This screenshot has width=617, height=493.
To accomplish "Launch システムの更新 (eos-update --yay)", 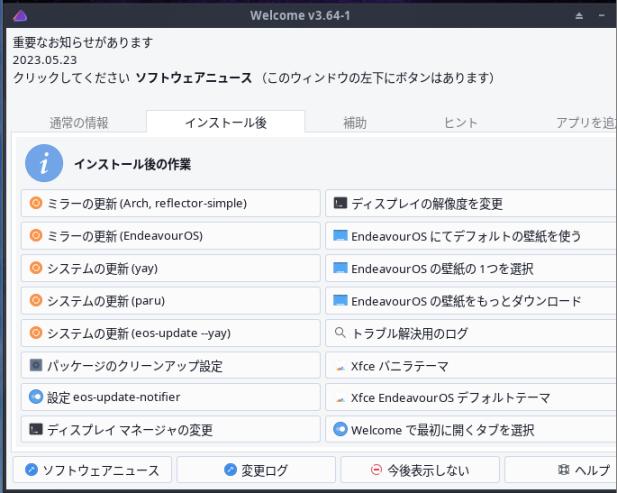I will coord(171,333).
